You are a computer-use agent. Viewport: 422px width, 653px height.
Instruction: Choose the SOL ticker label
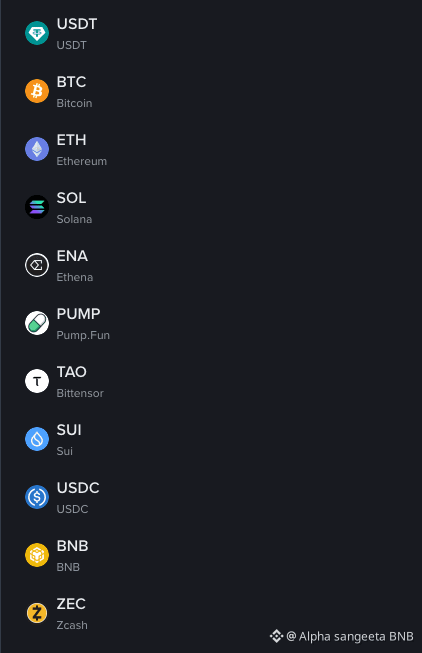[x=71, y=198]
